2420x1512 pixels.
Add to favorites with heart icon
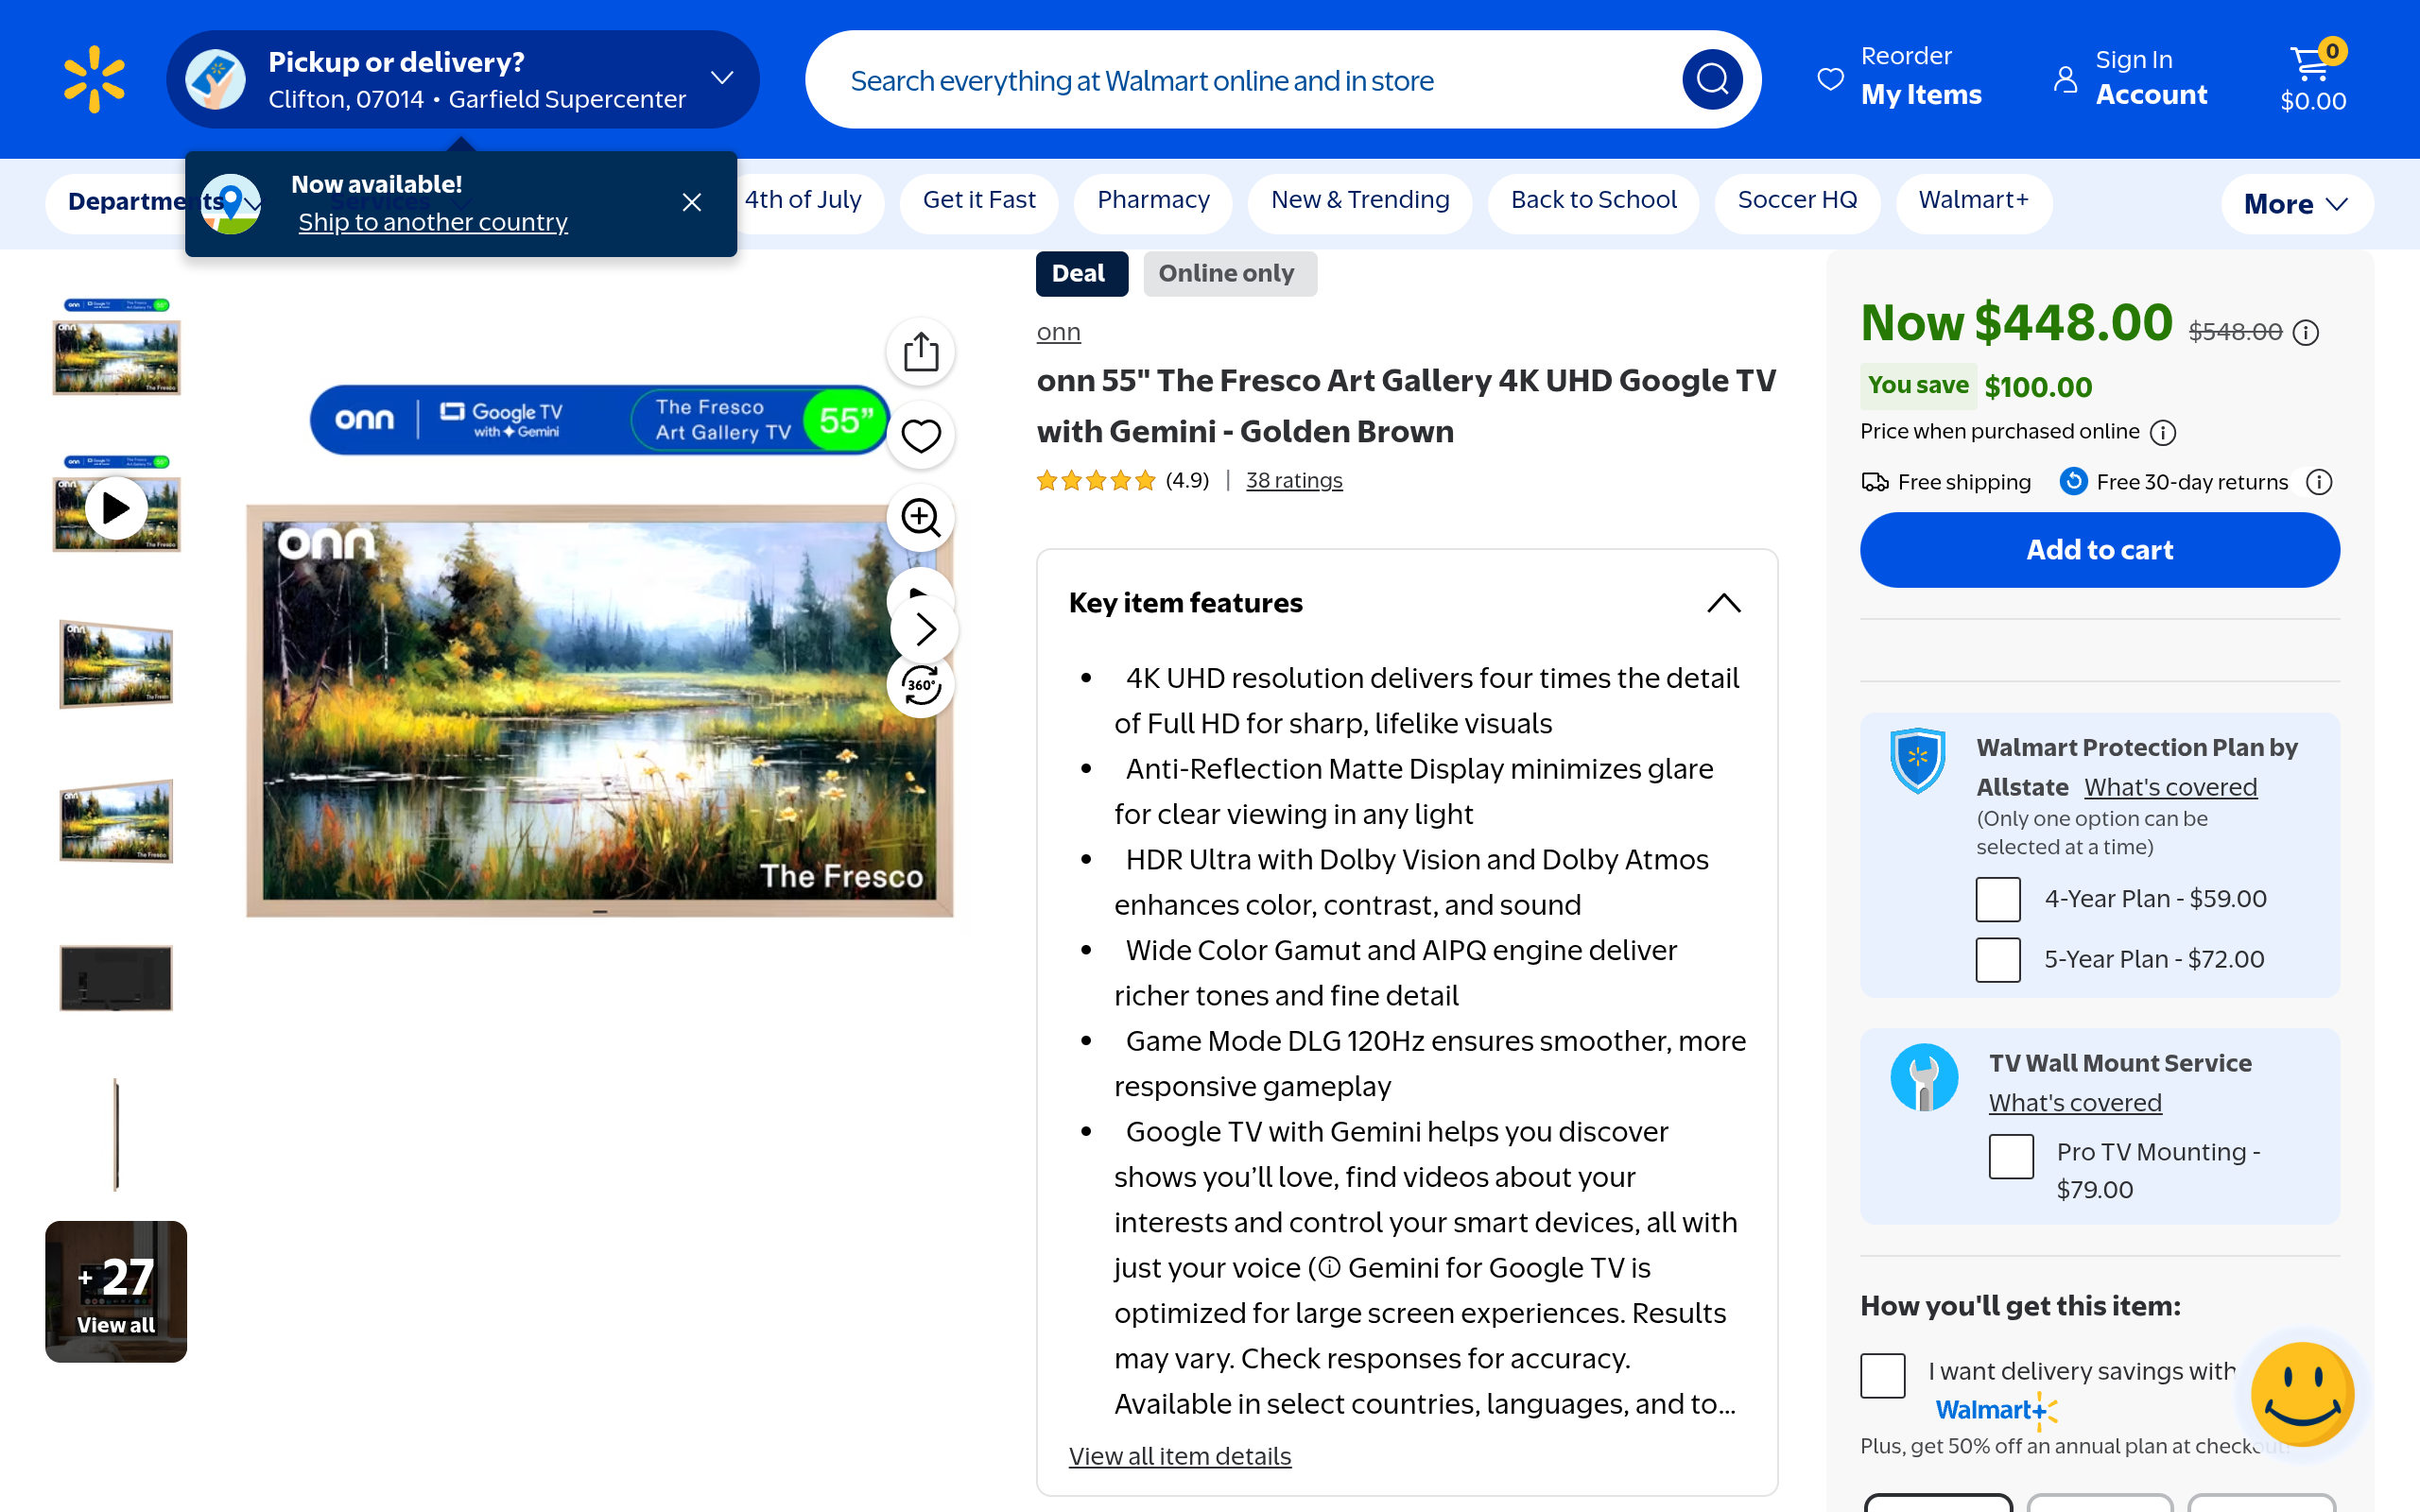pos(921,436)
